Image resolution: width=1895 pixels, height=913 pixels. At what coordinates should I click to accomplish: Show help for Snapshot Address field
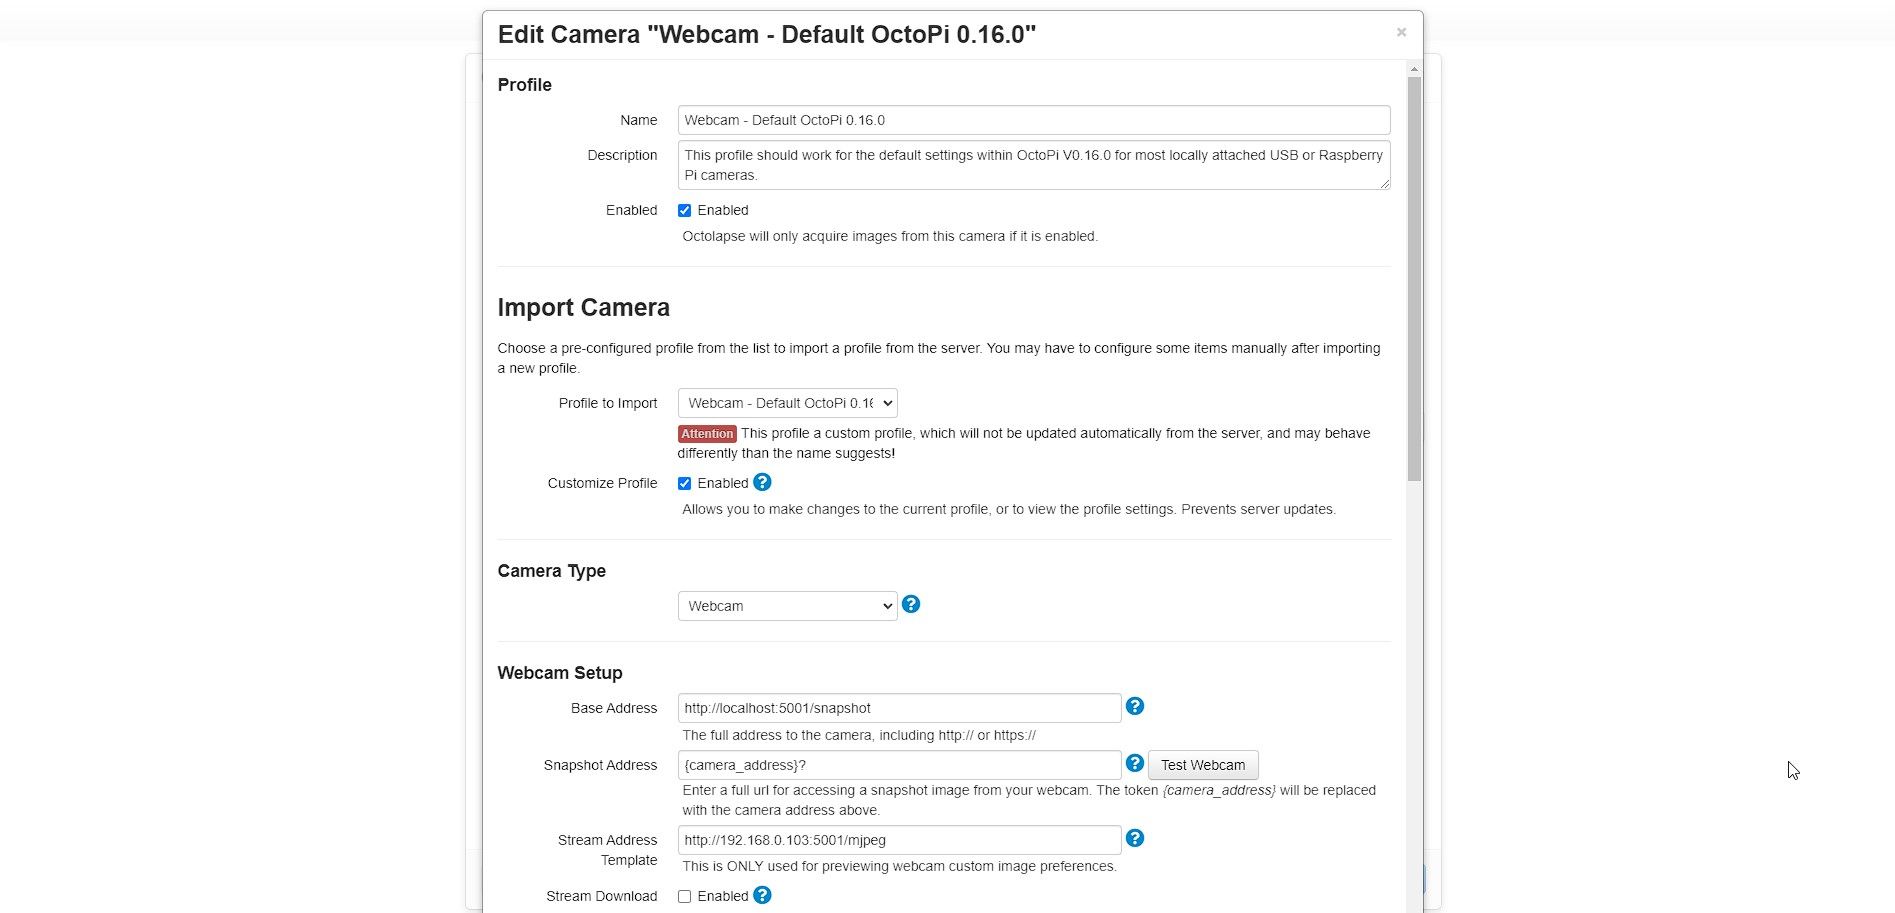tap(1134, 763)
